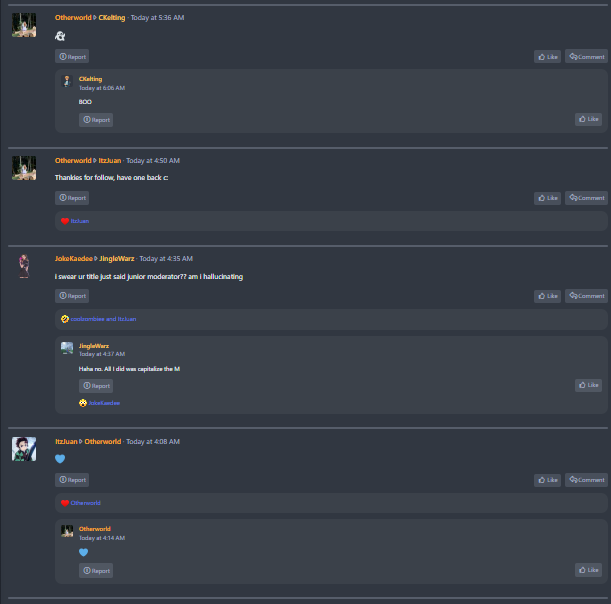Open CKelting profile name in first post header
Screen dimensions: 611x604
[x=112, y=18]
